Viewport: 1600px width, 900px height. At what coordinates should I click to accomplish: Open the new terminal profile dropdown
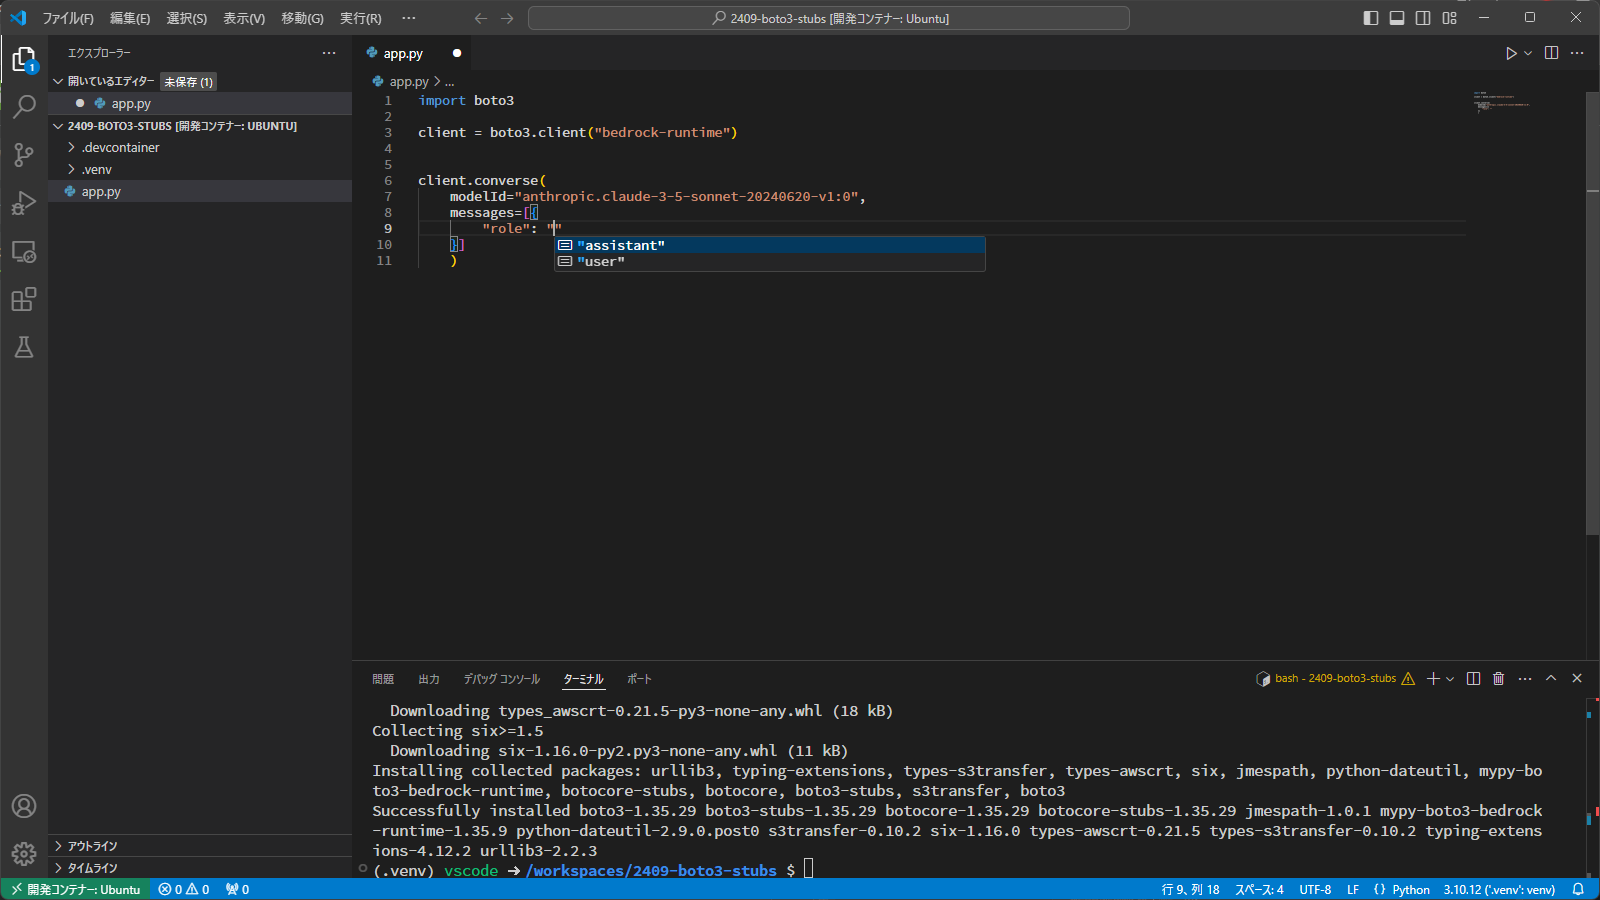pos(1450,679)
